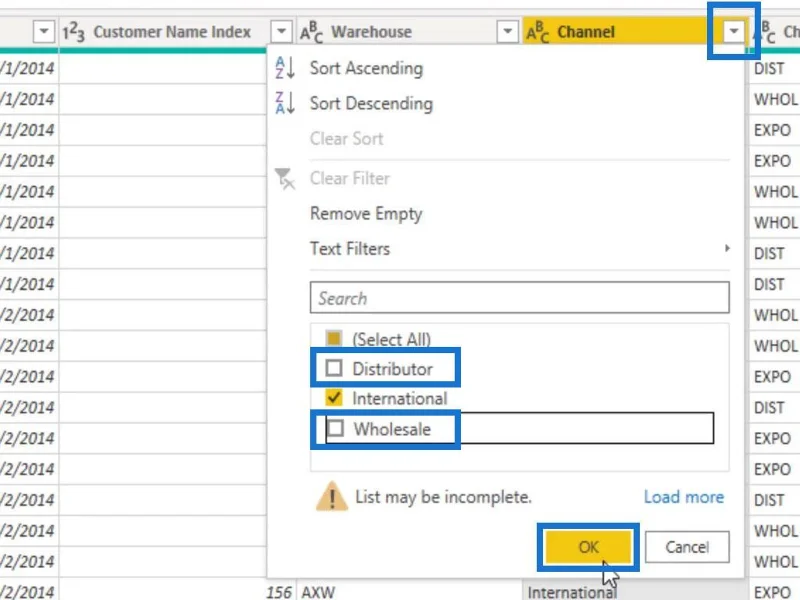Open the Warehouse column filter dropdown

point(507,32)
